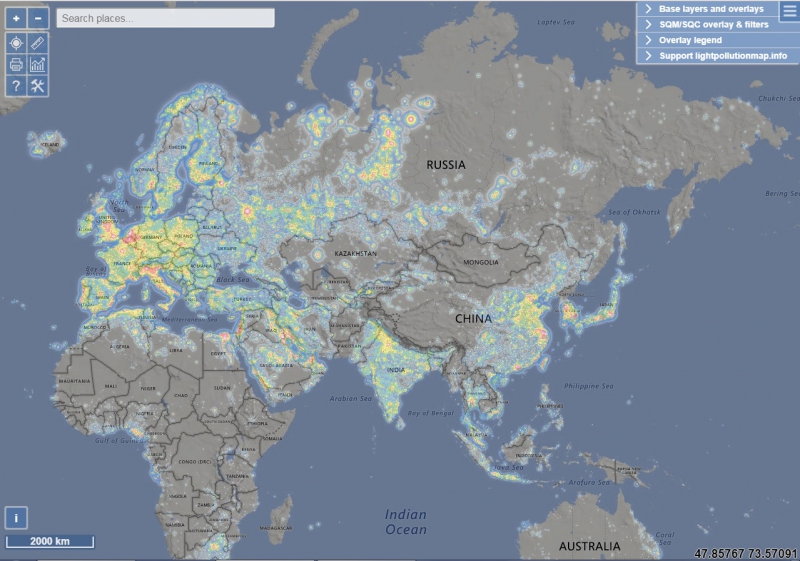Expand Base layers and overlays section
The width and height of the screenshot is (800, 561).
click(710, 9)
